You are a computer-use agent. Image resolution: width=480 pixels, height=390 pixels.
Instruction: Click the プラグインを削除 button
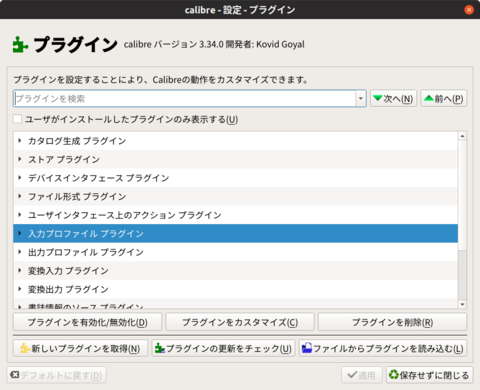pos(392,322)
